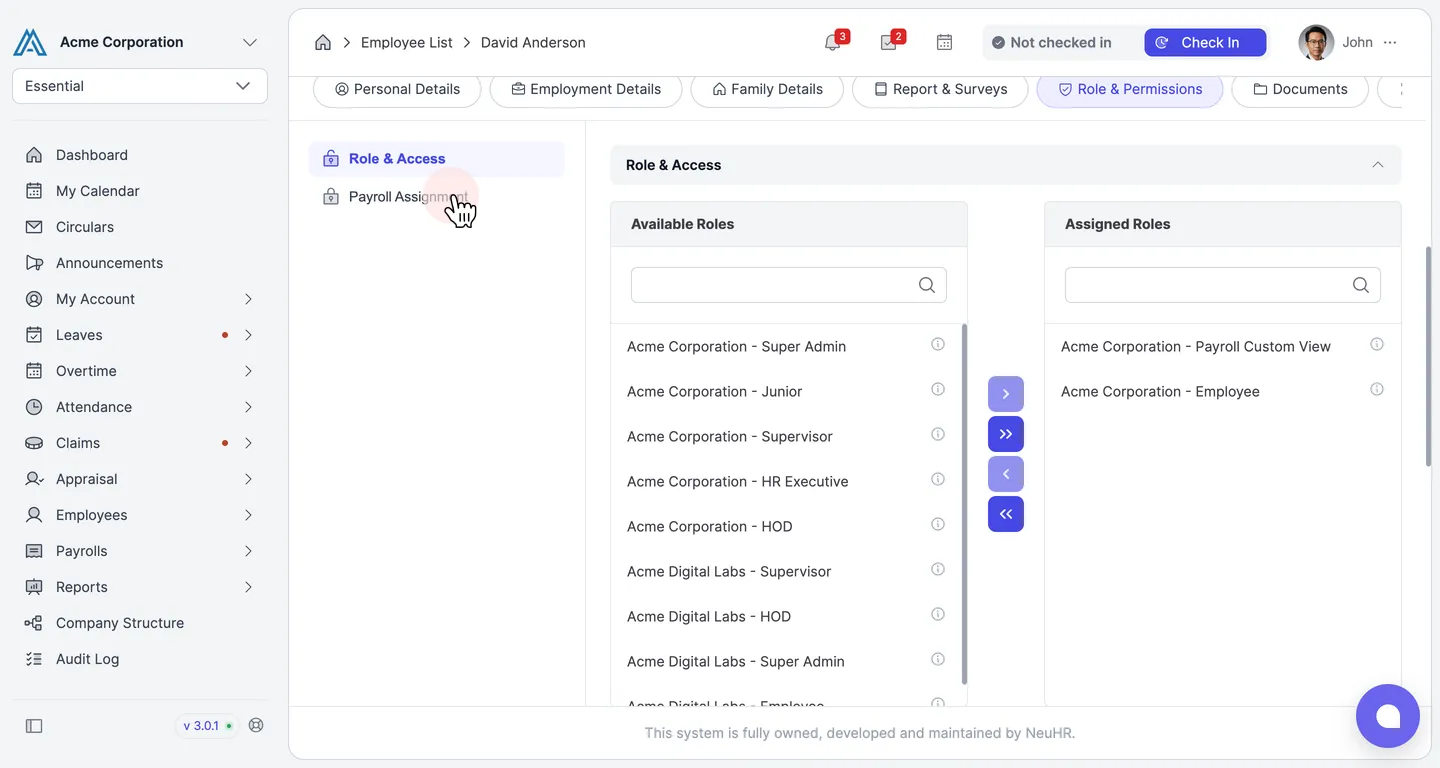The width and height of the screenshot is (1440, 768).
Task: Open Audit Log in the sidebar
Action: [140, 659]
